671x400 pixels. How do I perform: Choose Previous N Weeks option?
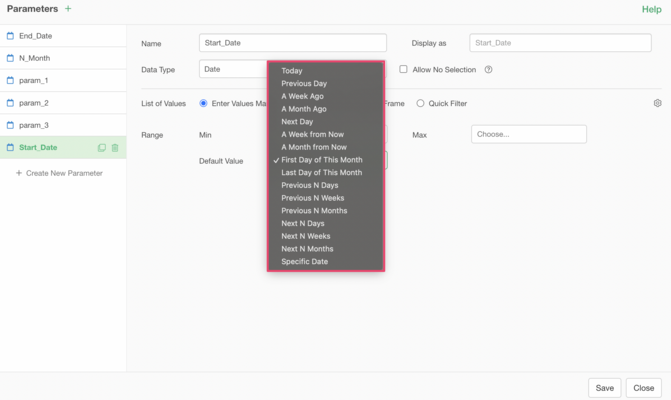click(x=326, y=198)
